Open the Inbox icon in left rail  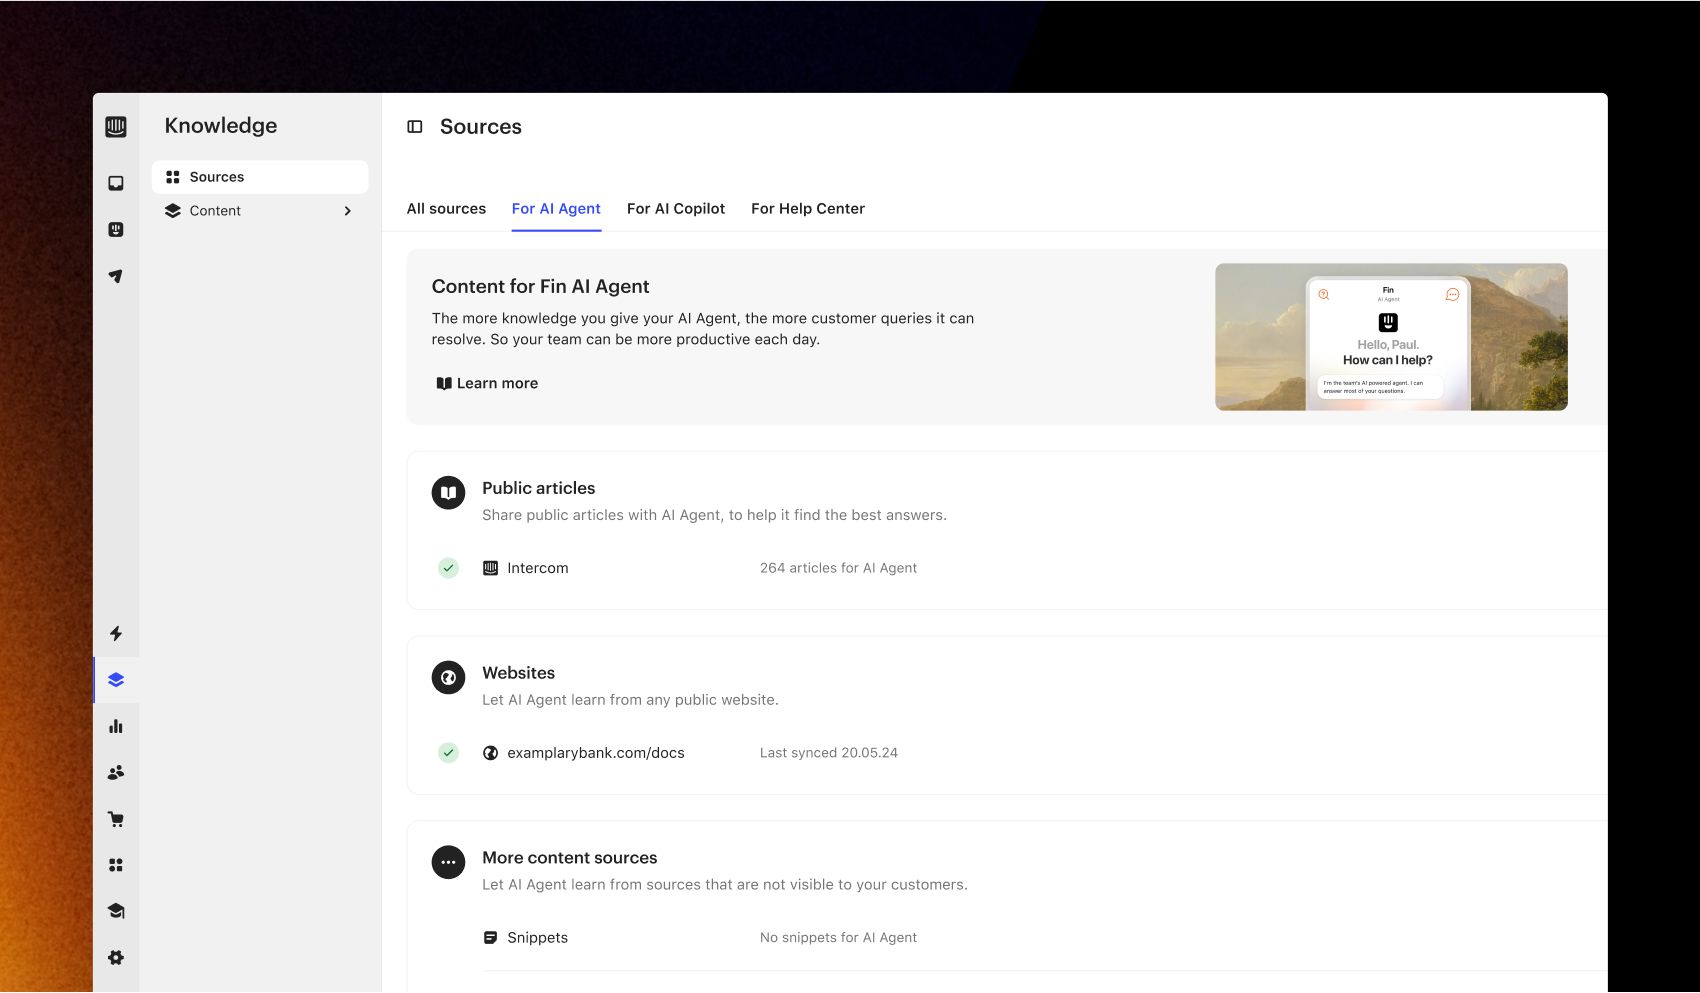[x=116, y=183]
